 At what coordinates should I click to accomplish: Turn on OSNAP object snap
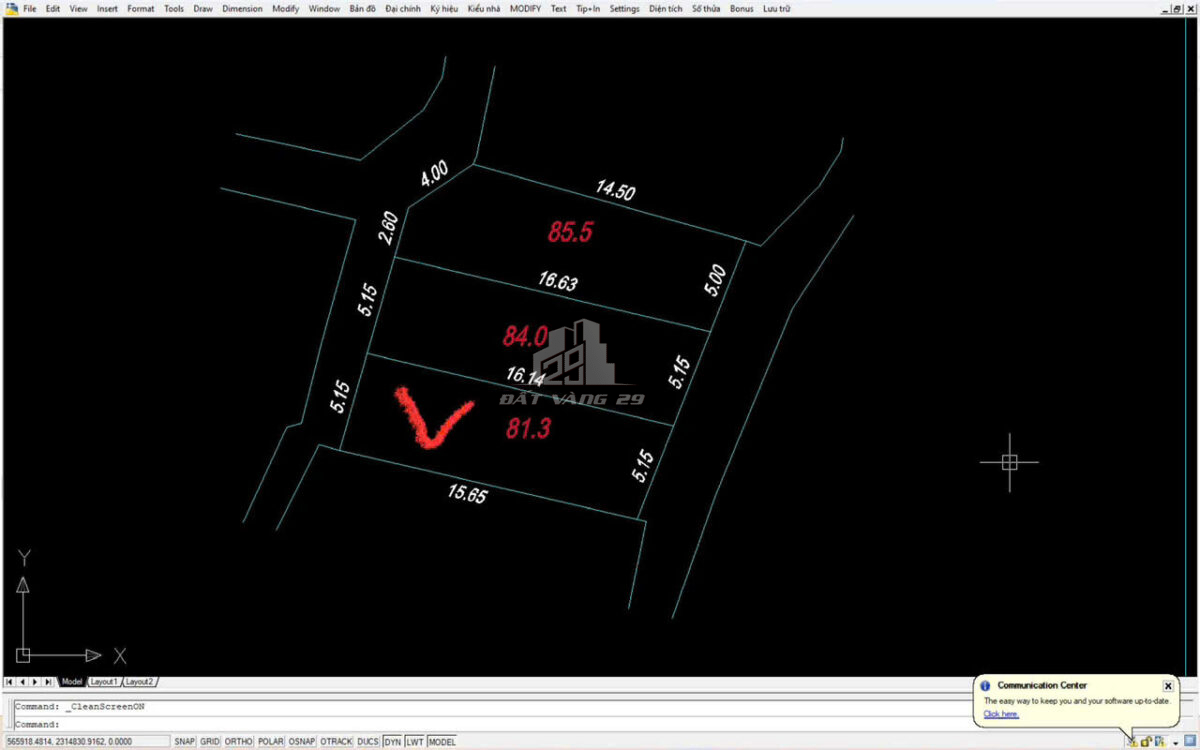coord(301,741)
